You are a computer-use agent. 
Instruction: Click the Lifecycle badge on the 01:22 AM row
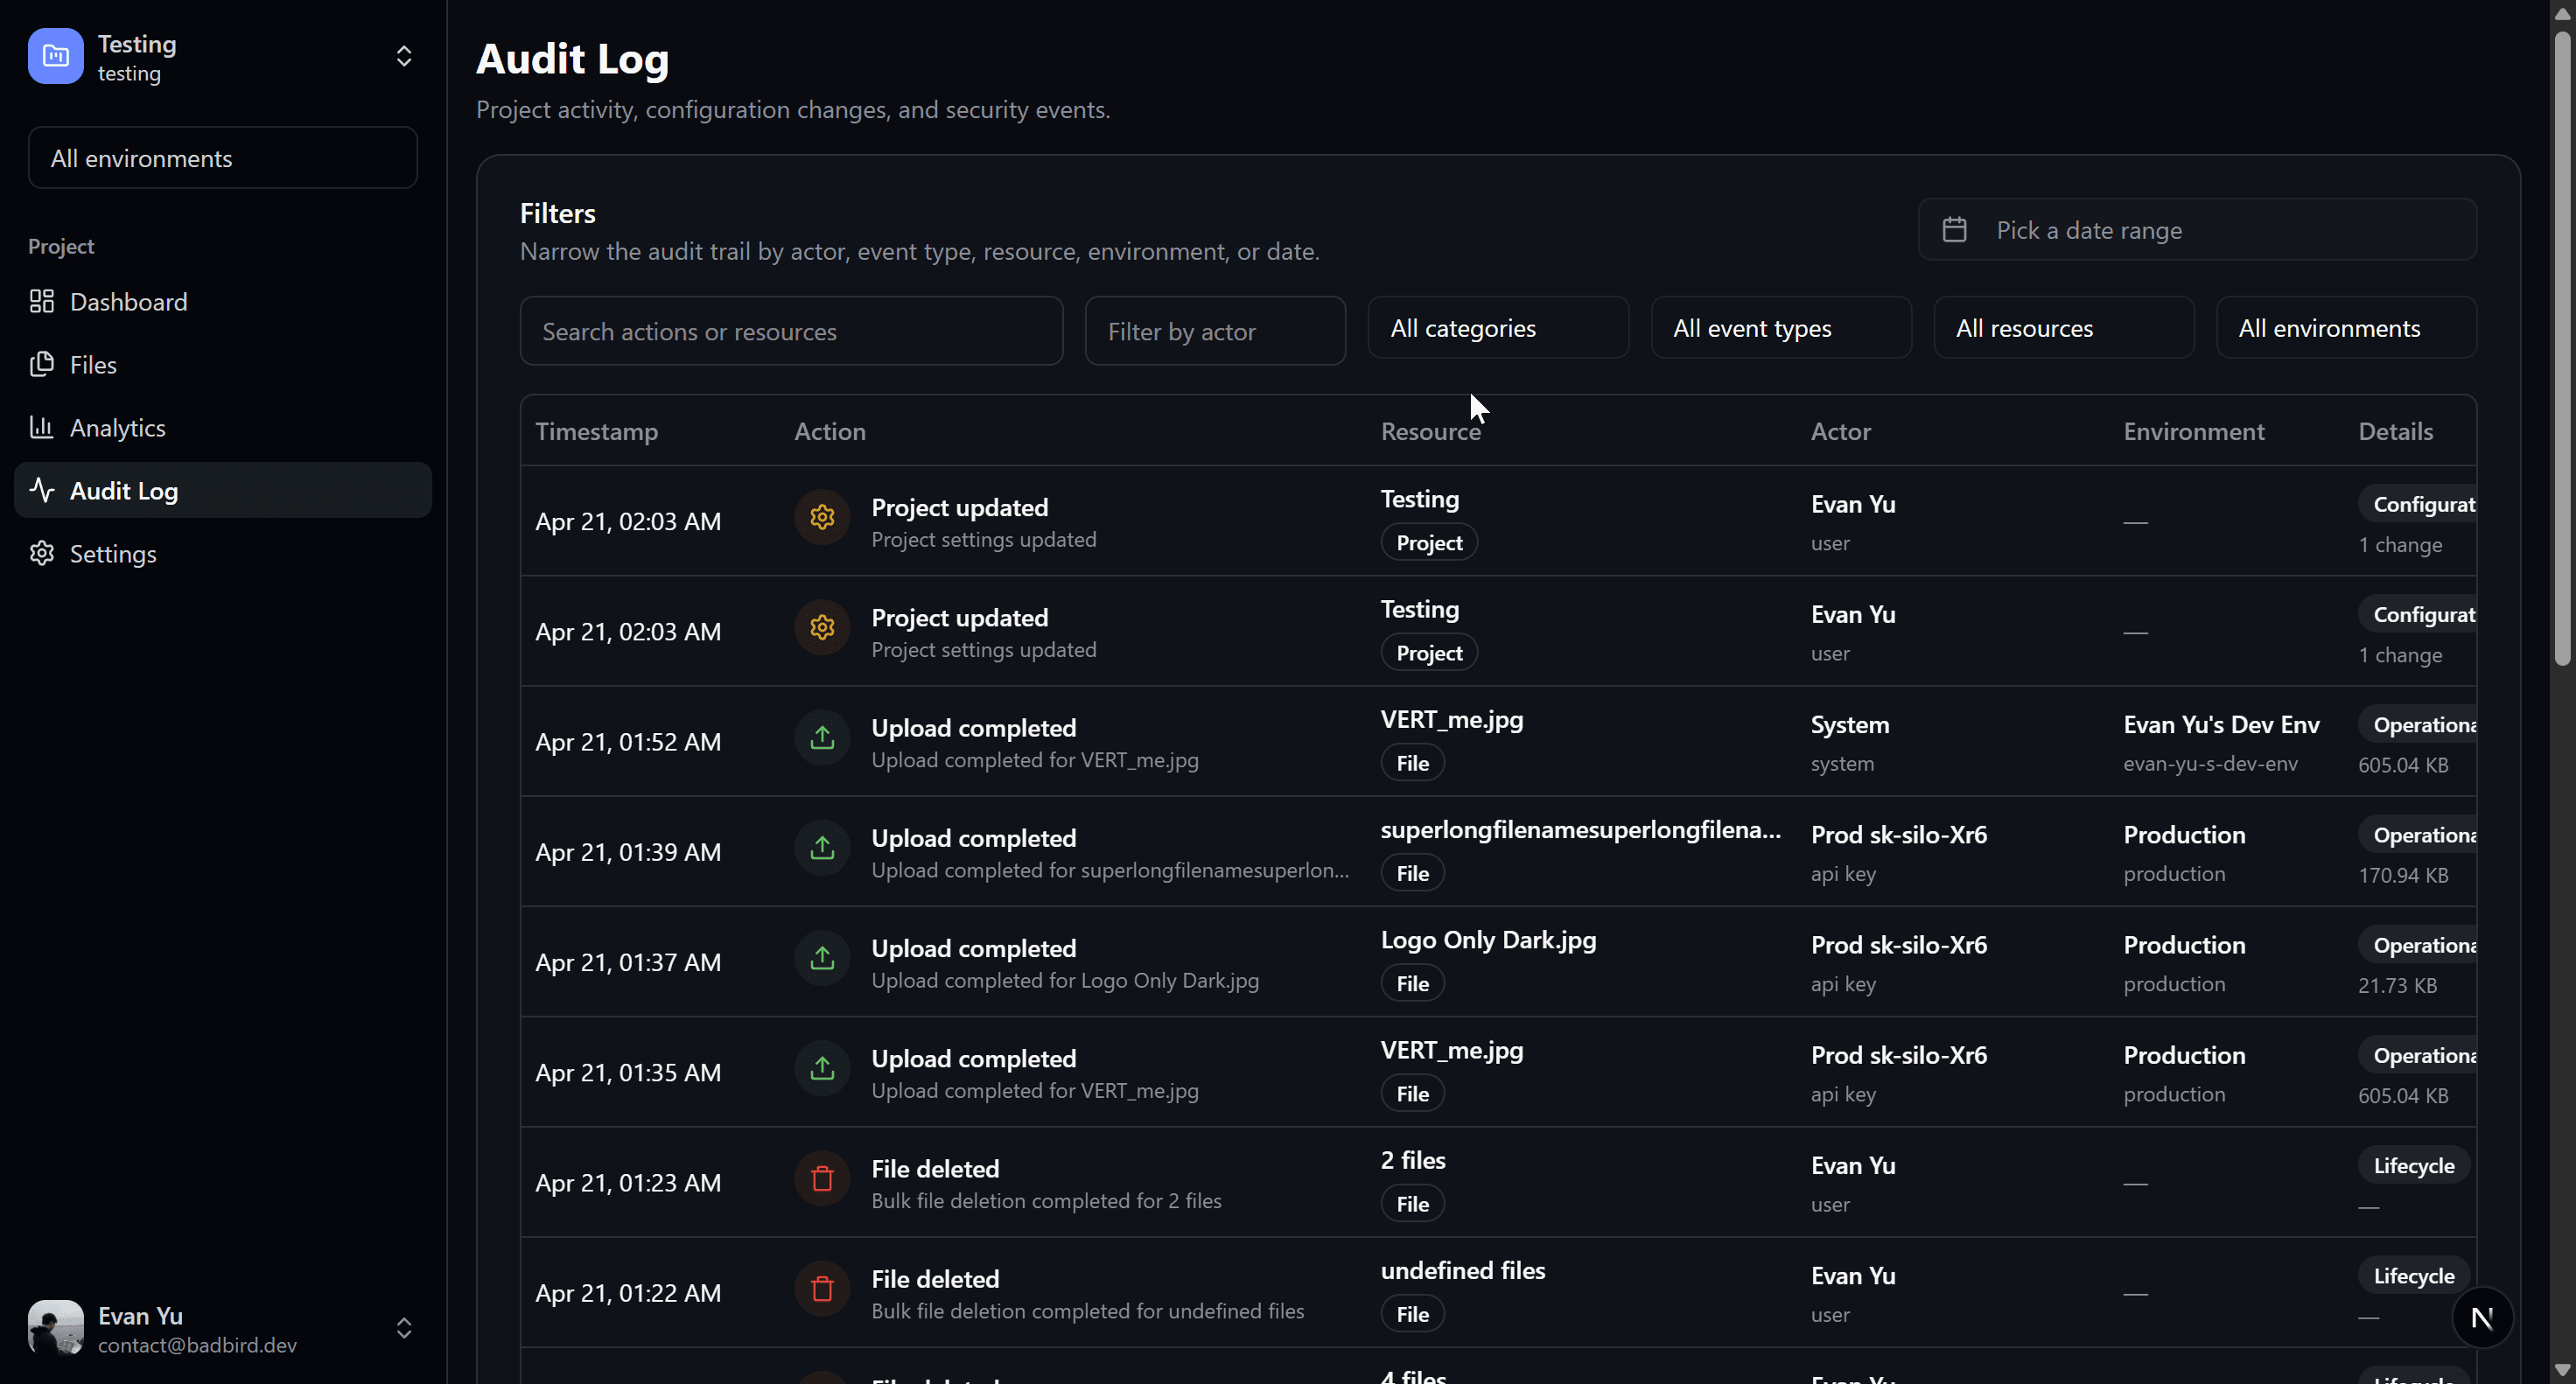point(2413,1275)
